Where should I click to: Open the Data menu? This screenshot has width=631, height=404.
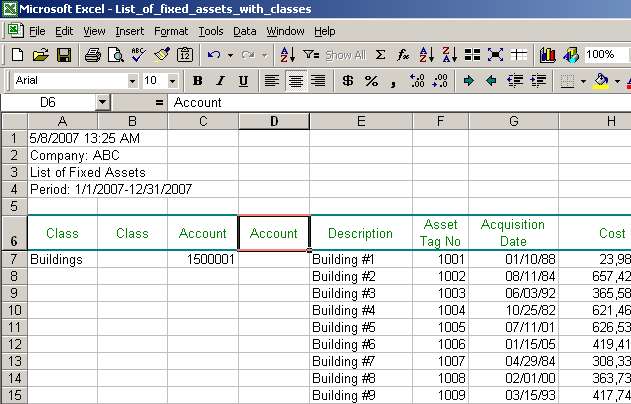point(245,31)
